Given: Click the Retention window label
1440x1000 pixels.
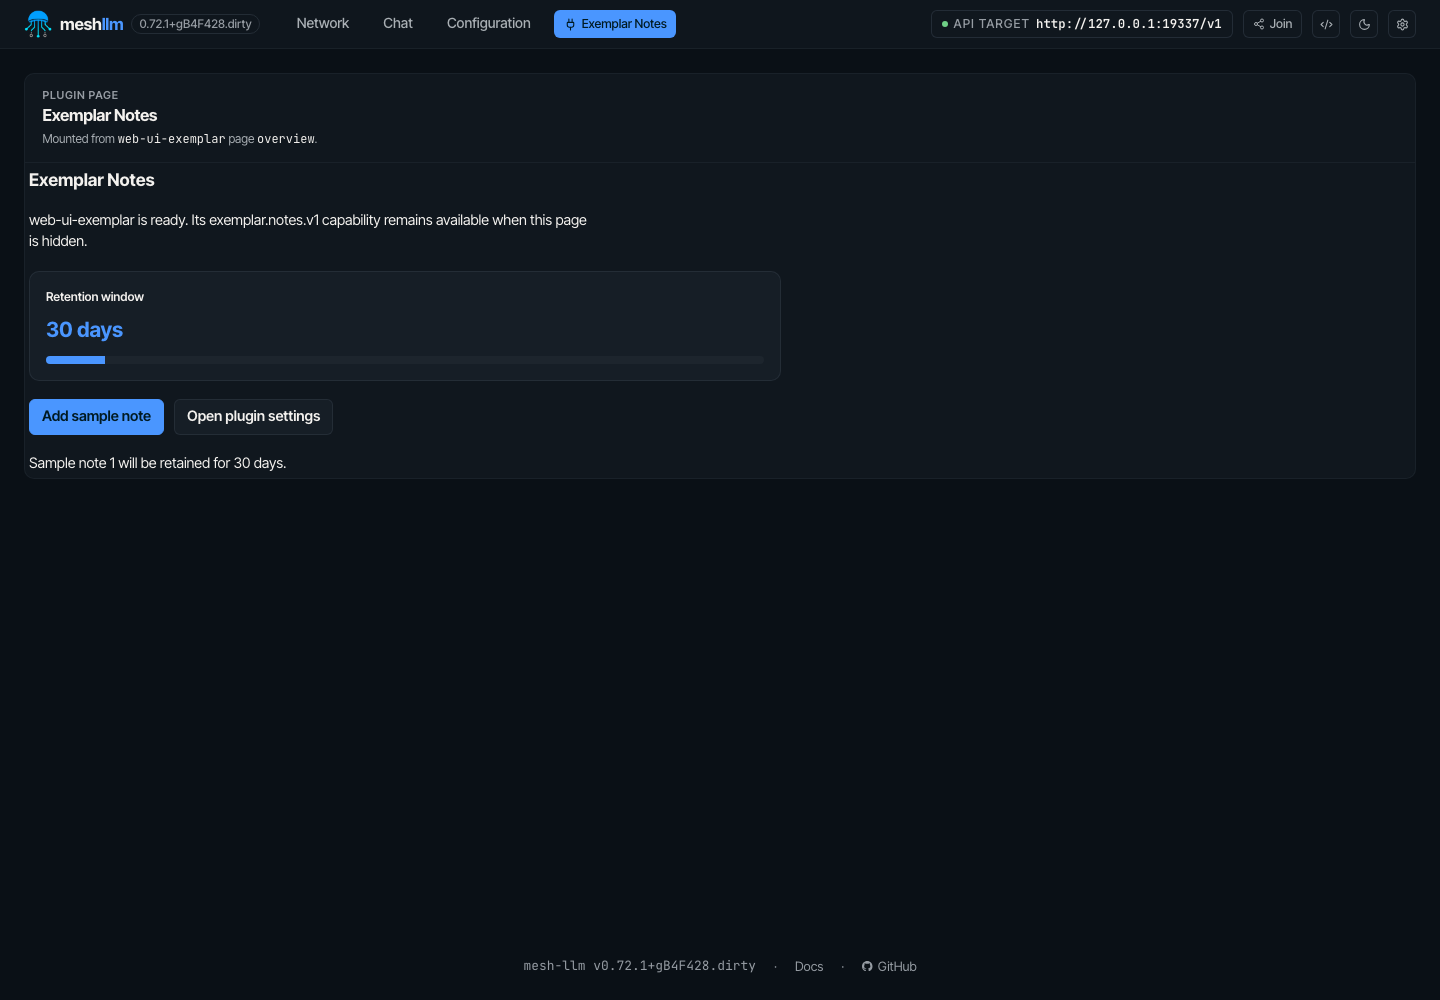Looking at the screenshot, I should [95, 297].
